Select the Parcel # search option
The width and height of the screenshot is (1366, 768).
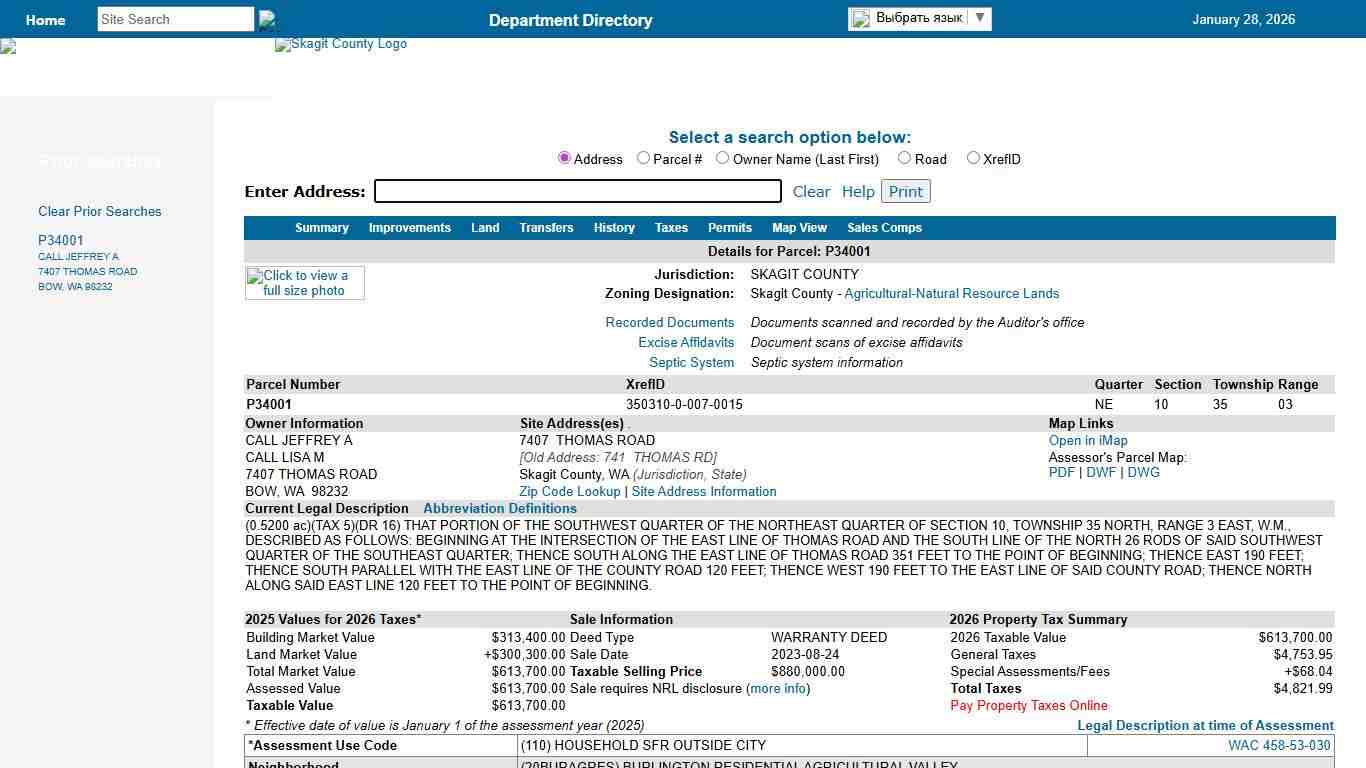643,158
